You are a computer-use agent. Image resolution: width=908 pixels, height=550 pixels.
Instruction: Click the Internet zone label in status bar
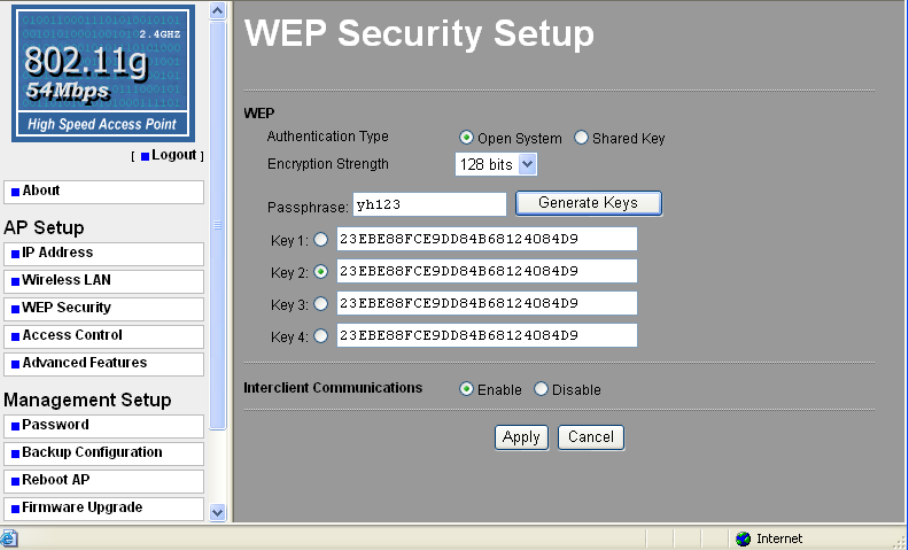coord(779,539)
